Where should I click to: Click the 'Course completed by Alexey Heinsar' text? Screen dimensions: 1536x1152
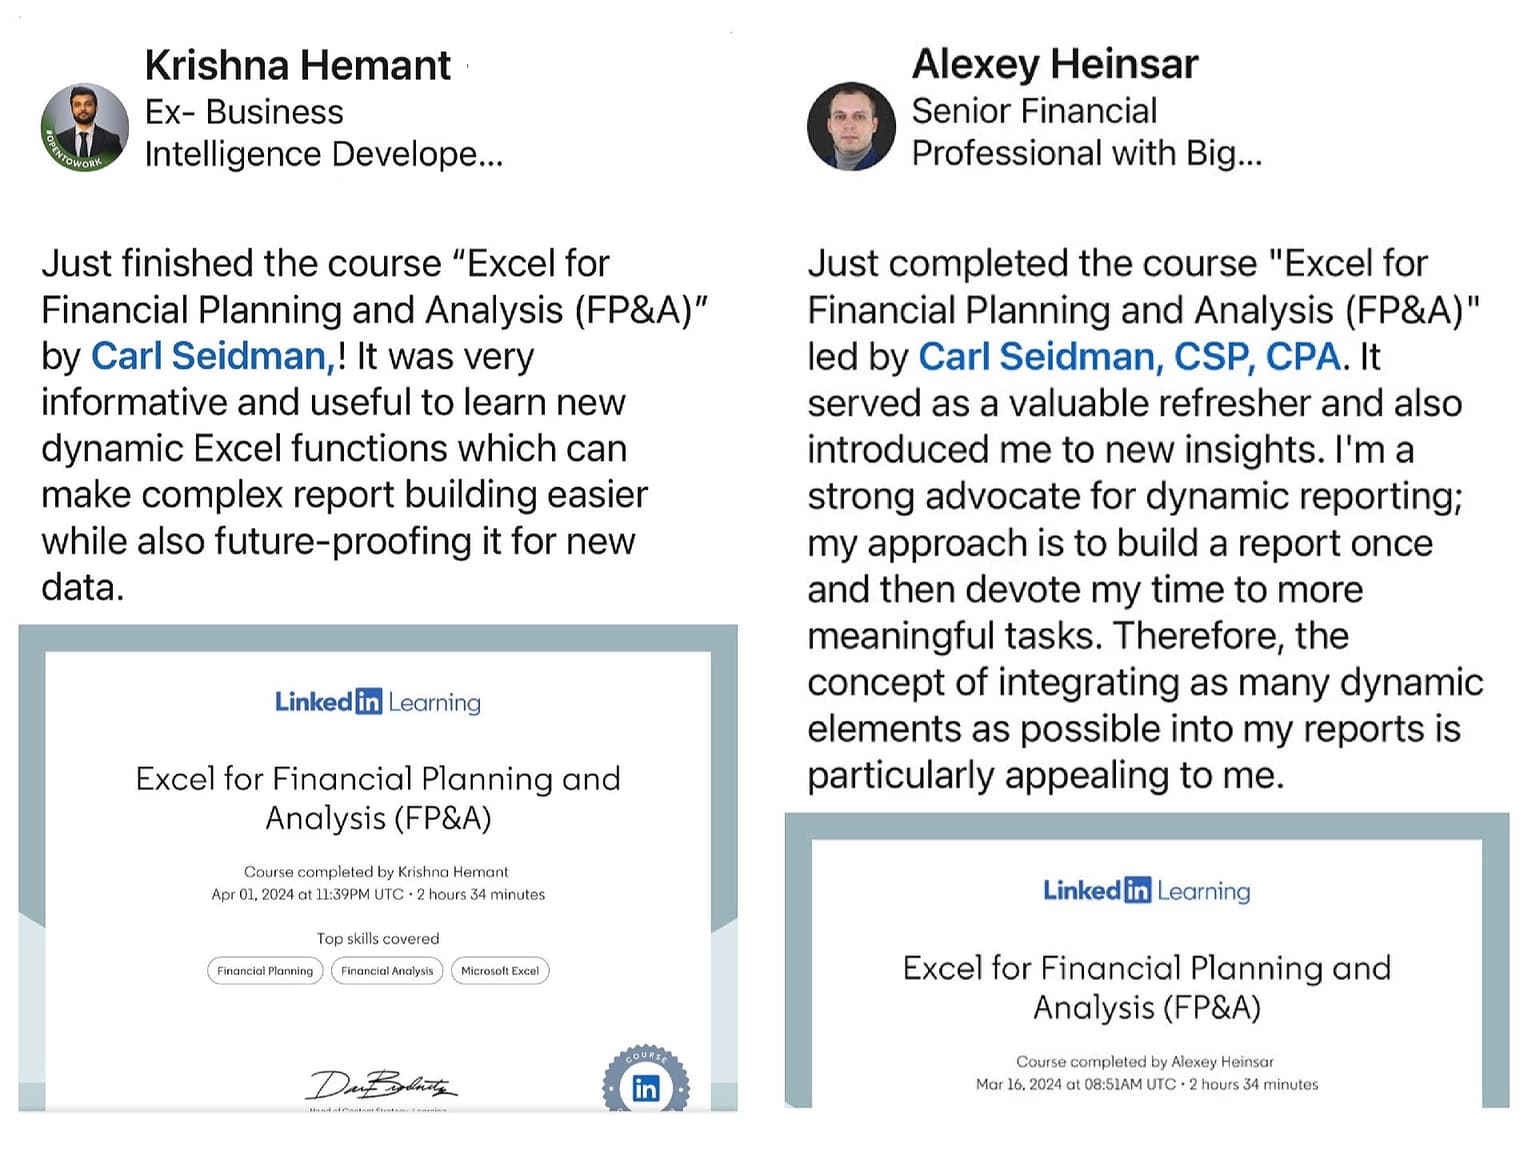pyautogui.click(x=1145, y=1062)
